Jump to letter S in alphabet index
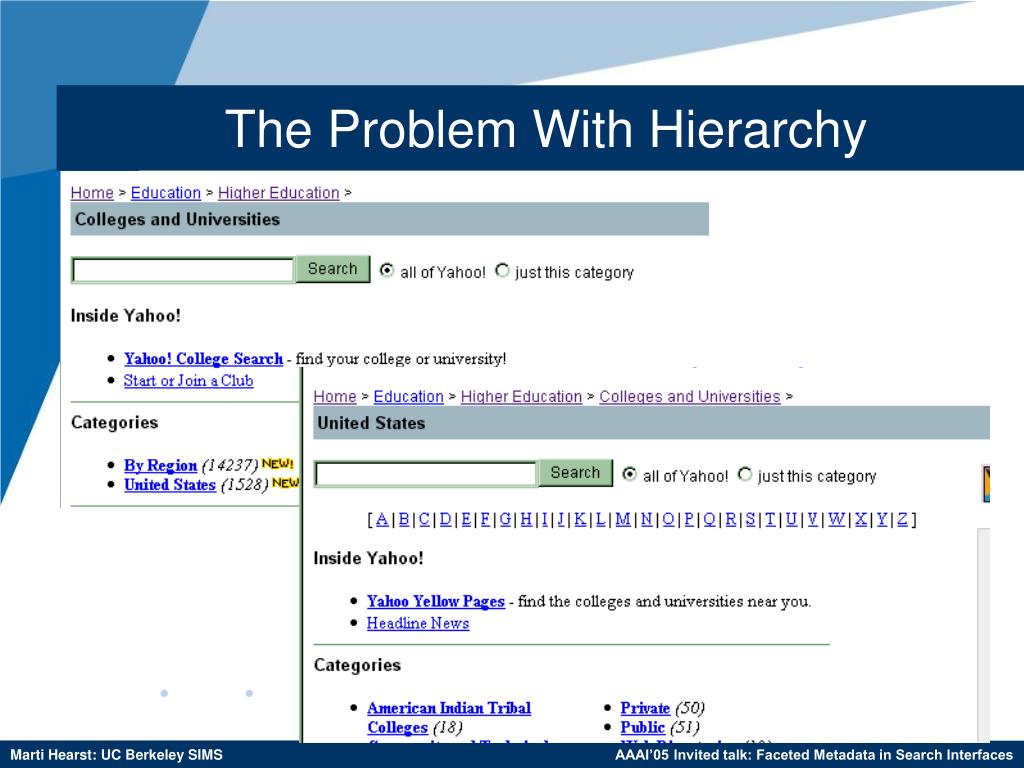 (750, 520)
